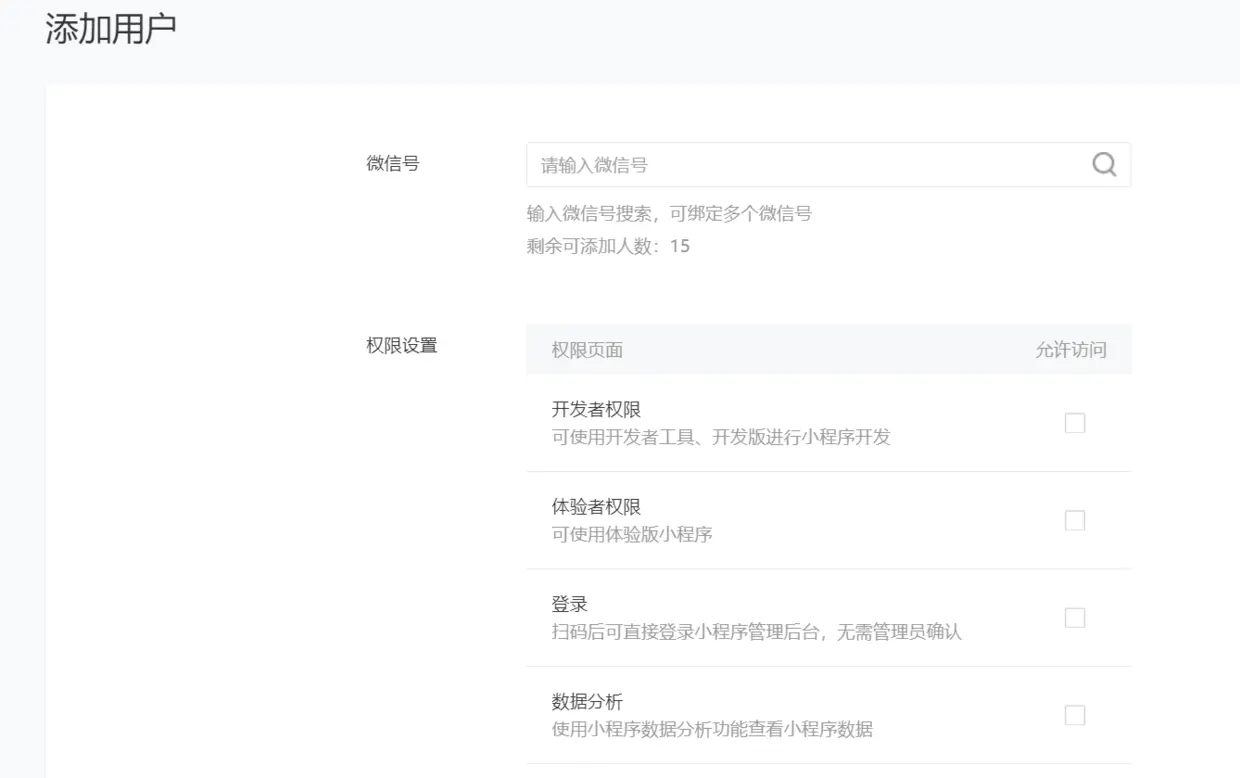This screenshot has height=778, width=1240.
Task: Click the 权限页面 column header
Action: (x=587, y=350)
